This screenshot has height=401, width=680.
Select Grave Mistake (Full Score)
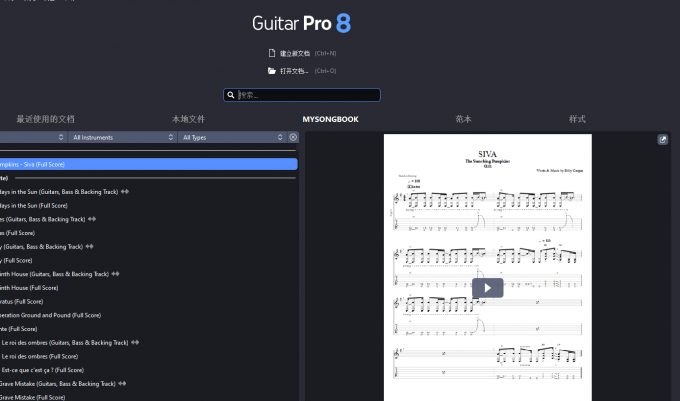tap(33, 397)
